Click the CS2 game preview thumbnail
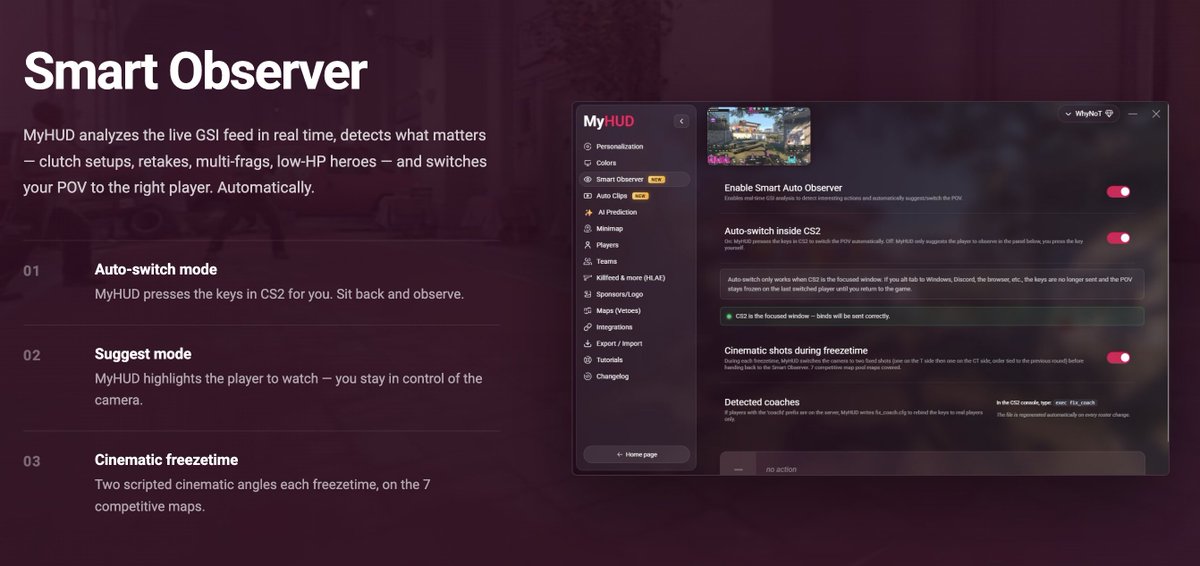 (x=759, y=136)
